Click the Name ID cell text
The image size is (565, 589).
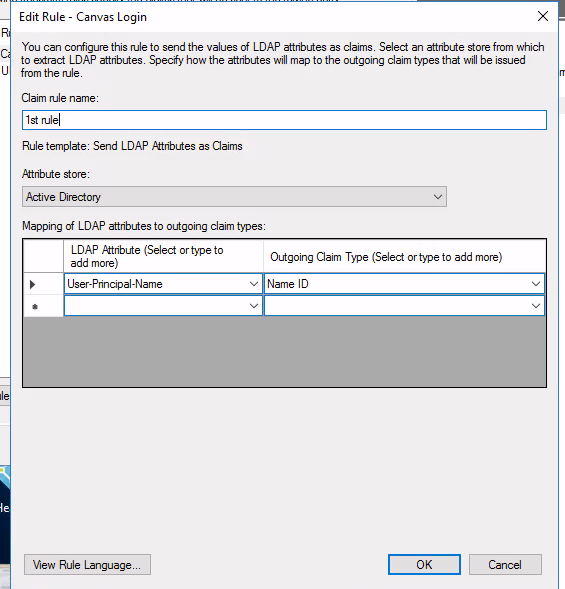click(288, 284)
